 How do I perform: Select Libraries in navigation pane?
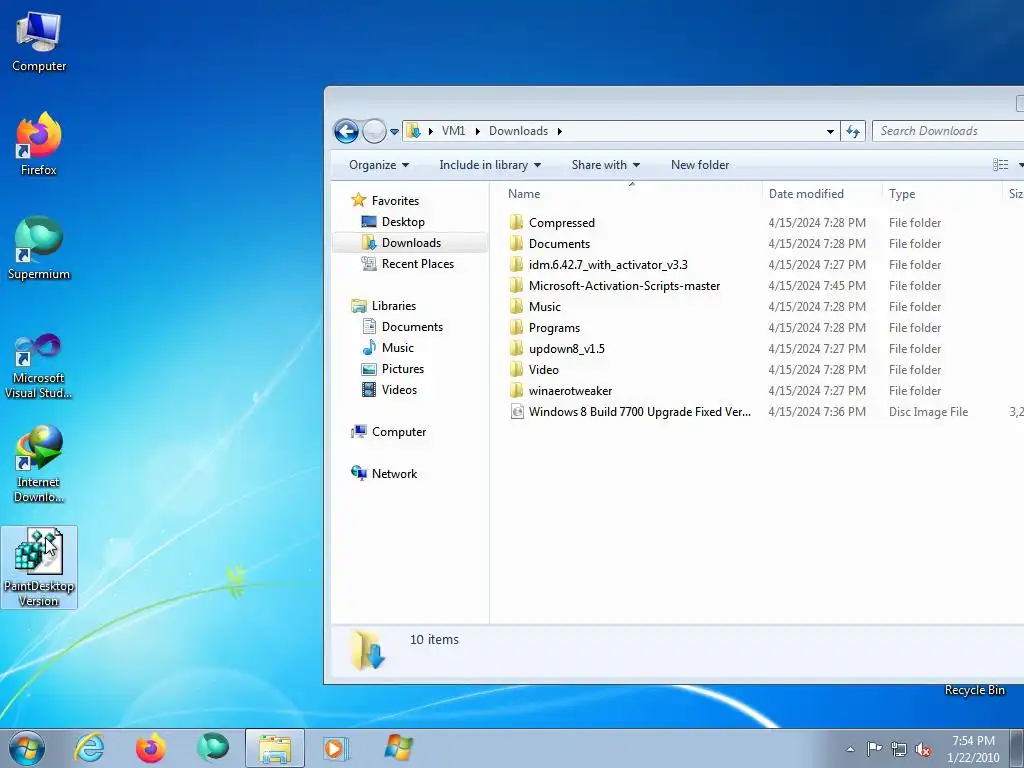[x=393, y=306]
